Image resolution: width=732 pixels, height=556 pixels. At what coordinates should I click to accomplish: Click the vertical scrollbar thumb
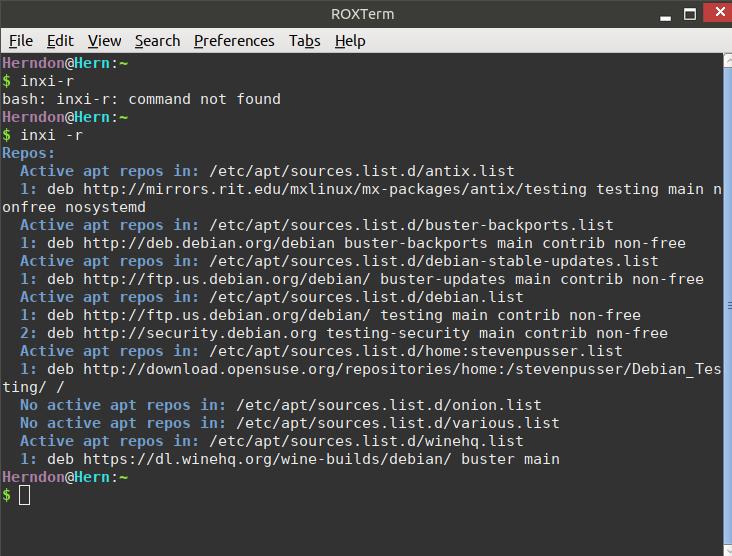click(x=728, y=306)
